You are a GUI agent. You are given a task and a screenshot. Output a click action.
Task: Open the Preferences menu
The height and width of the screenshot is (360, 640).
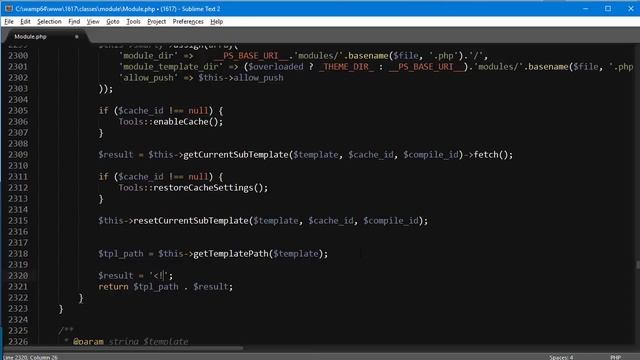(x=188, y=22)
